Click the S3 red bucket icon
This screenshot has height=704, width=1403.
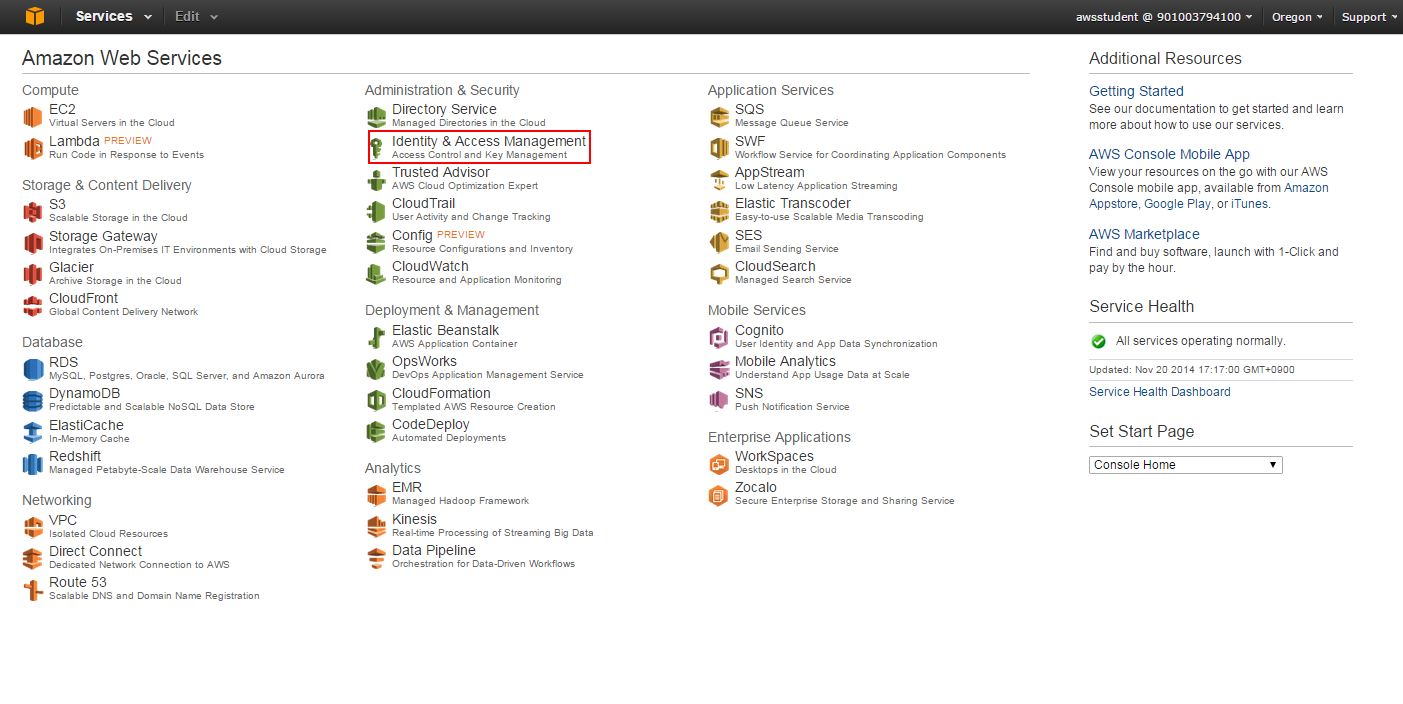point(33,211)
